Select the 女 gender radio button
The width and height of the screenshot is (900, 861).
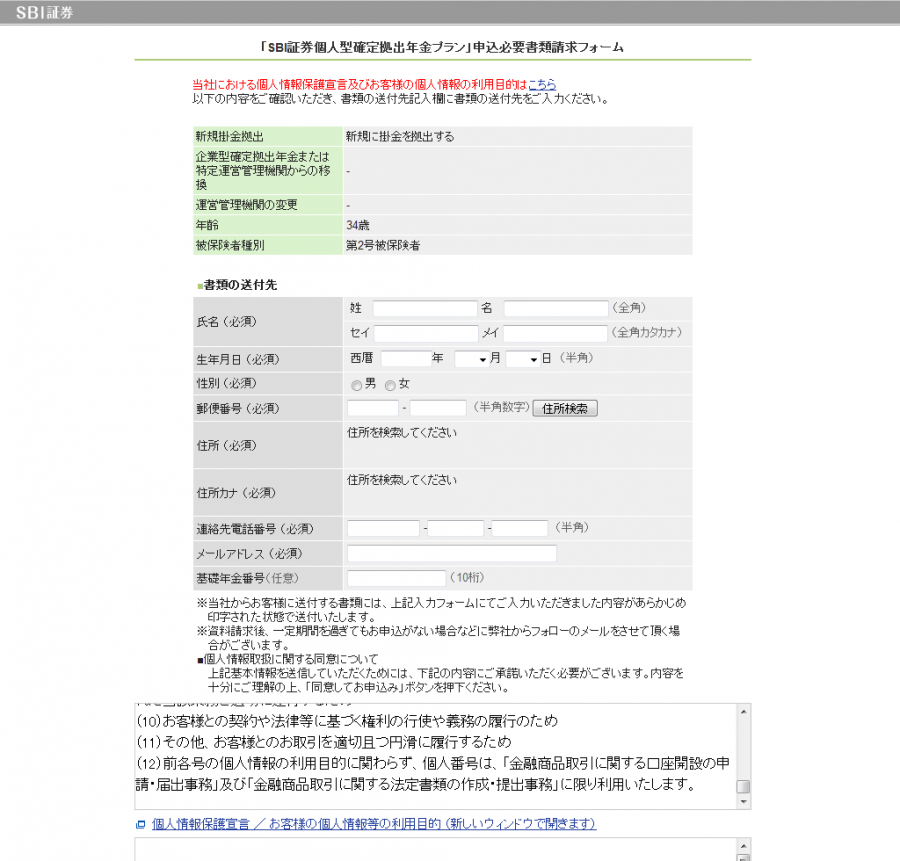(390, 385)
